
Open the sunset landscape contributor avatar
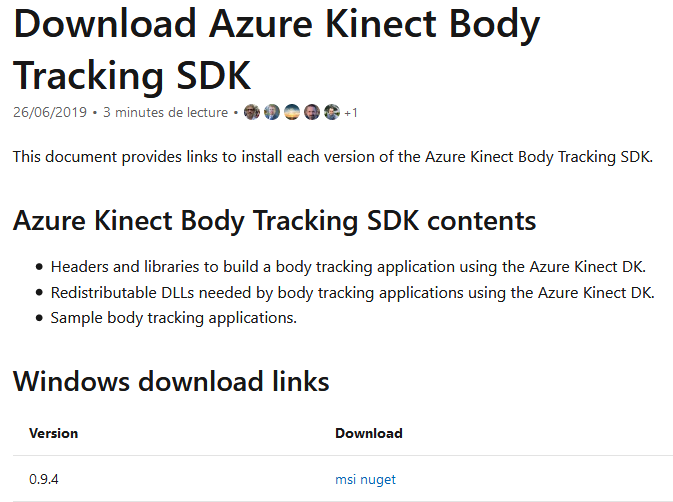click(x=292, y=112)
